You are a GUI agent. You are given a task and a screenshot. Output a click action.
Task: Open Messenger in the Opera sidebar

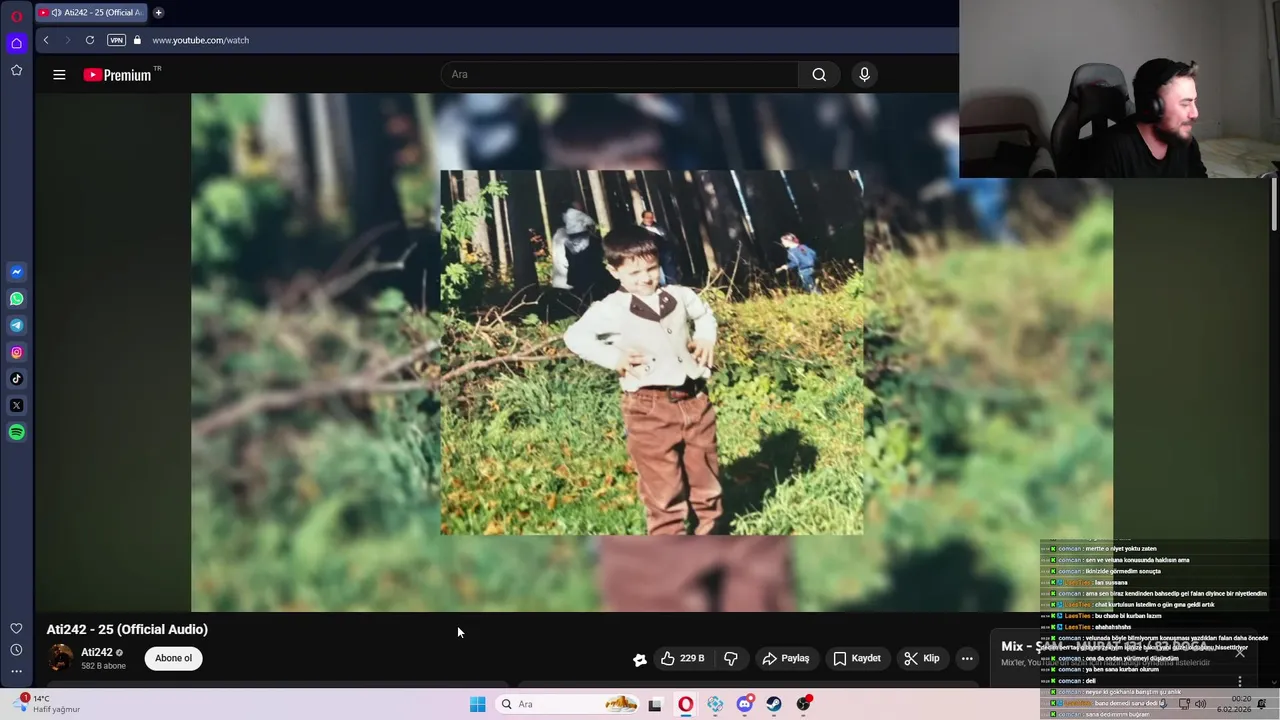coord(16,272)
